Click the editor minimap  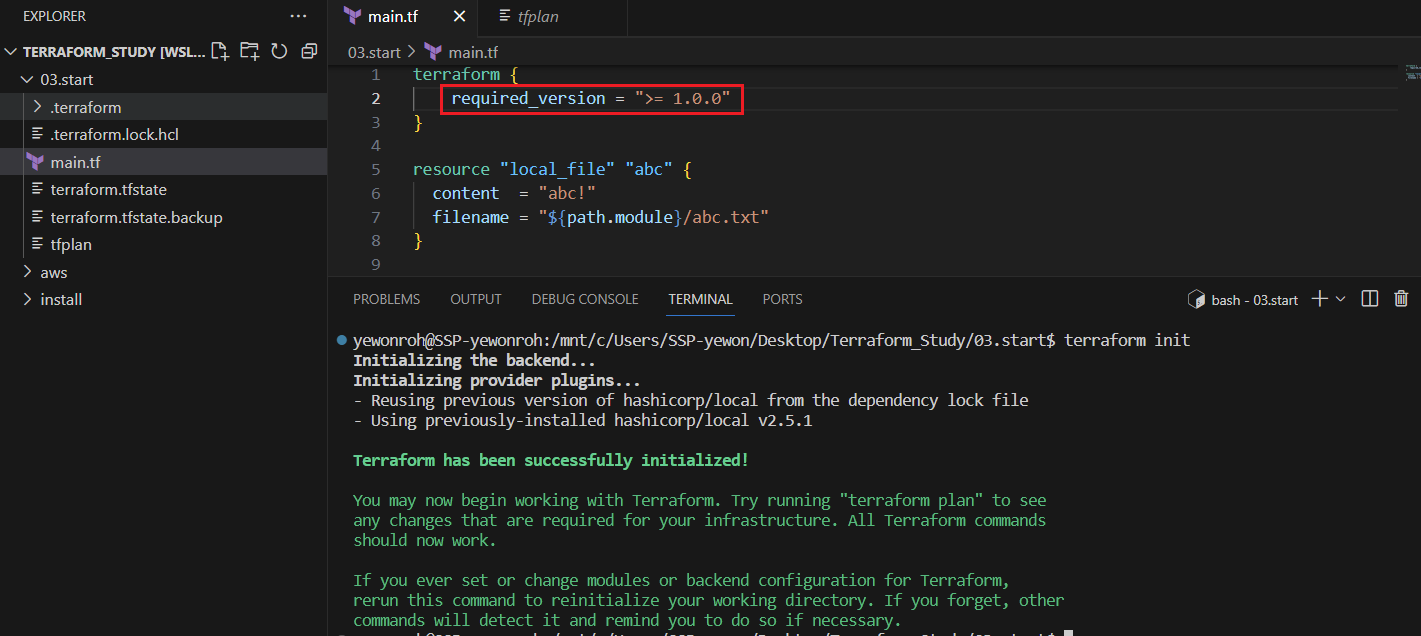[x=1412, y=72]
